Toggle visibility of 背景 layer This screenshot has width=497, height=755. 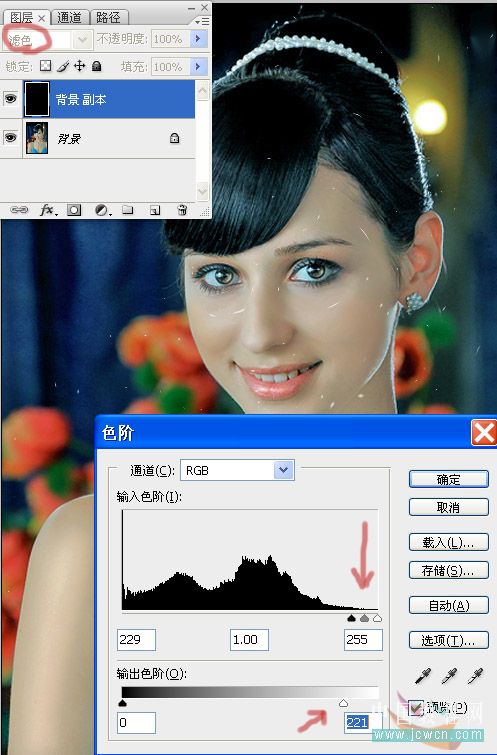point(11,138)
